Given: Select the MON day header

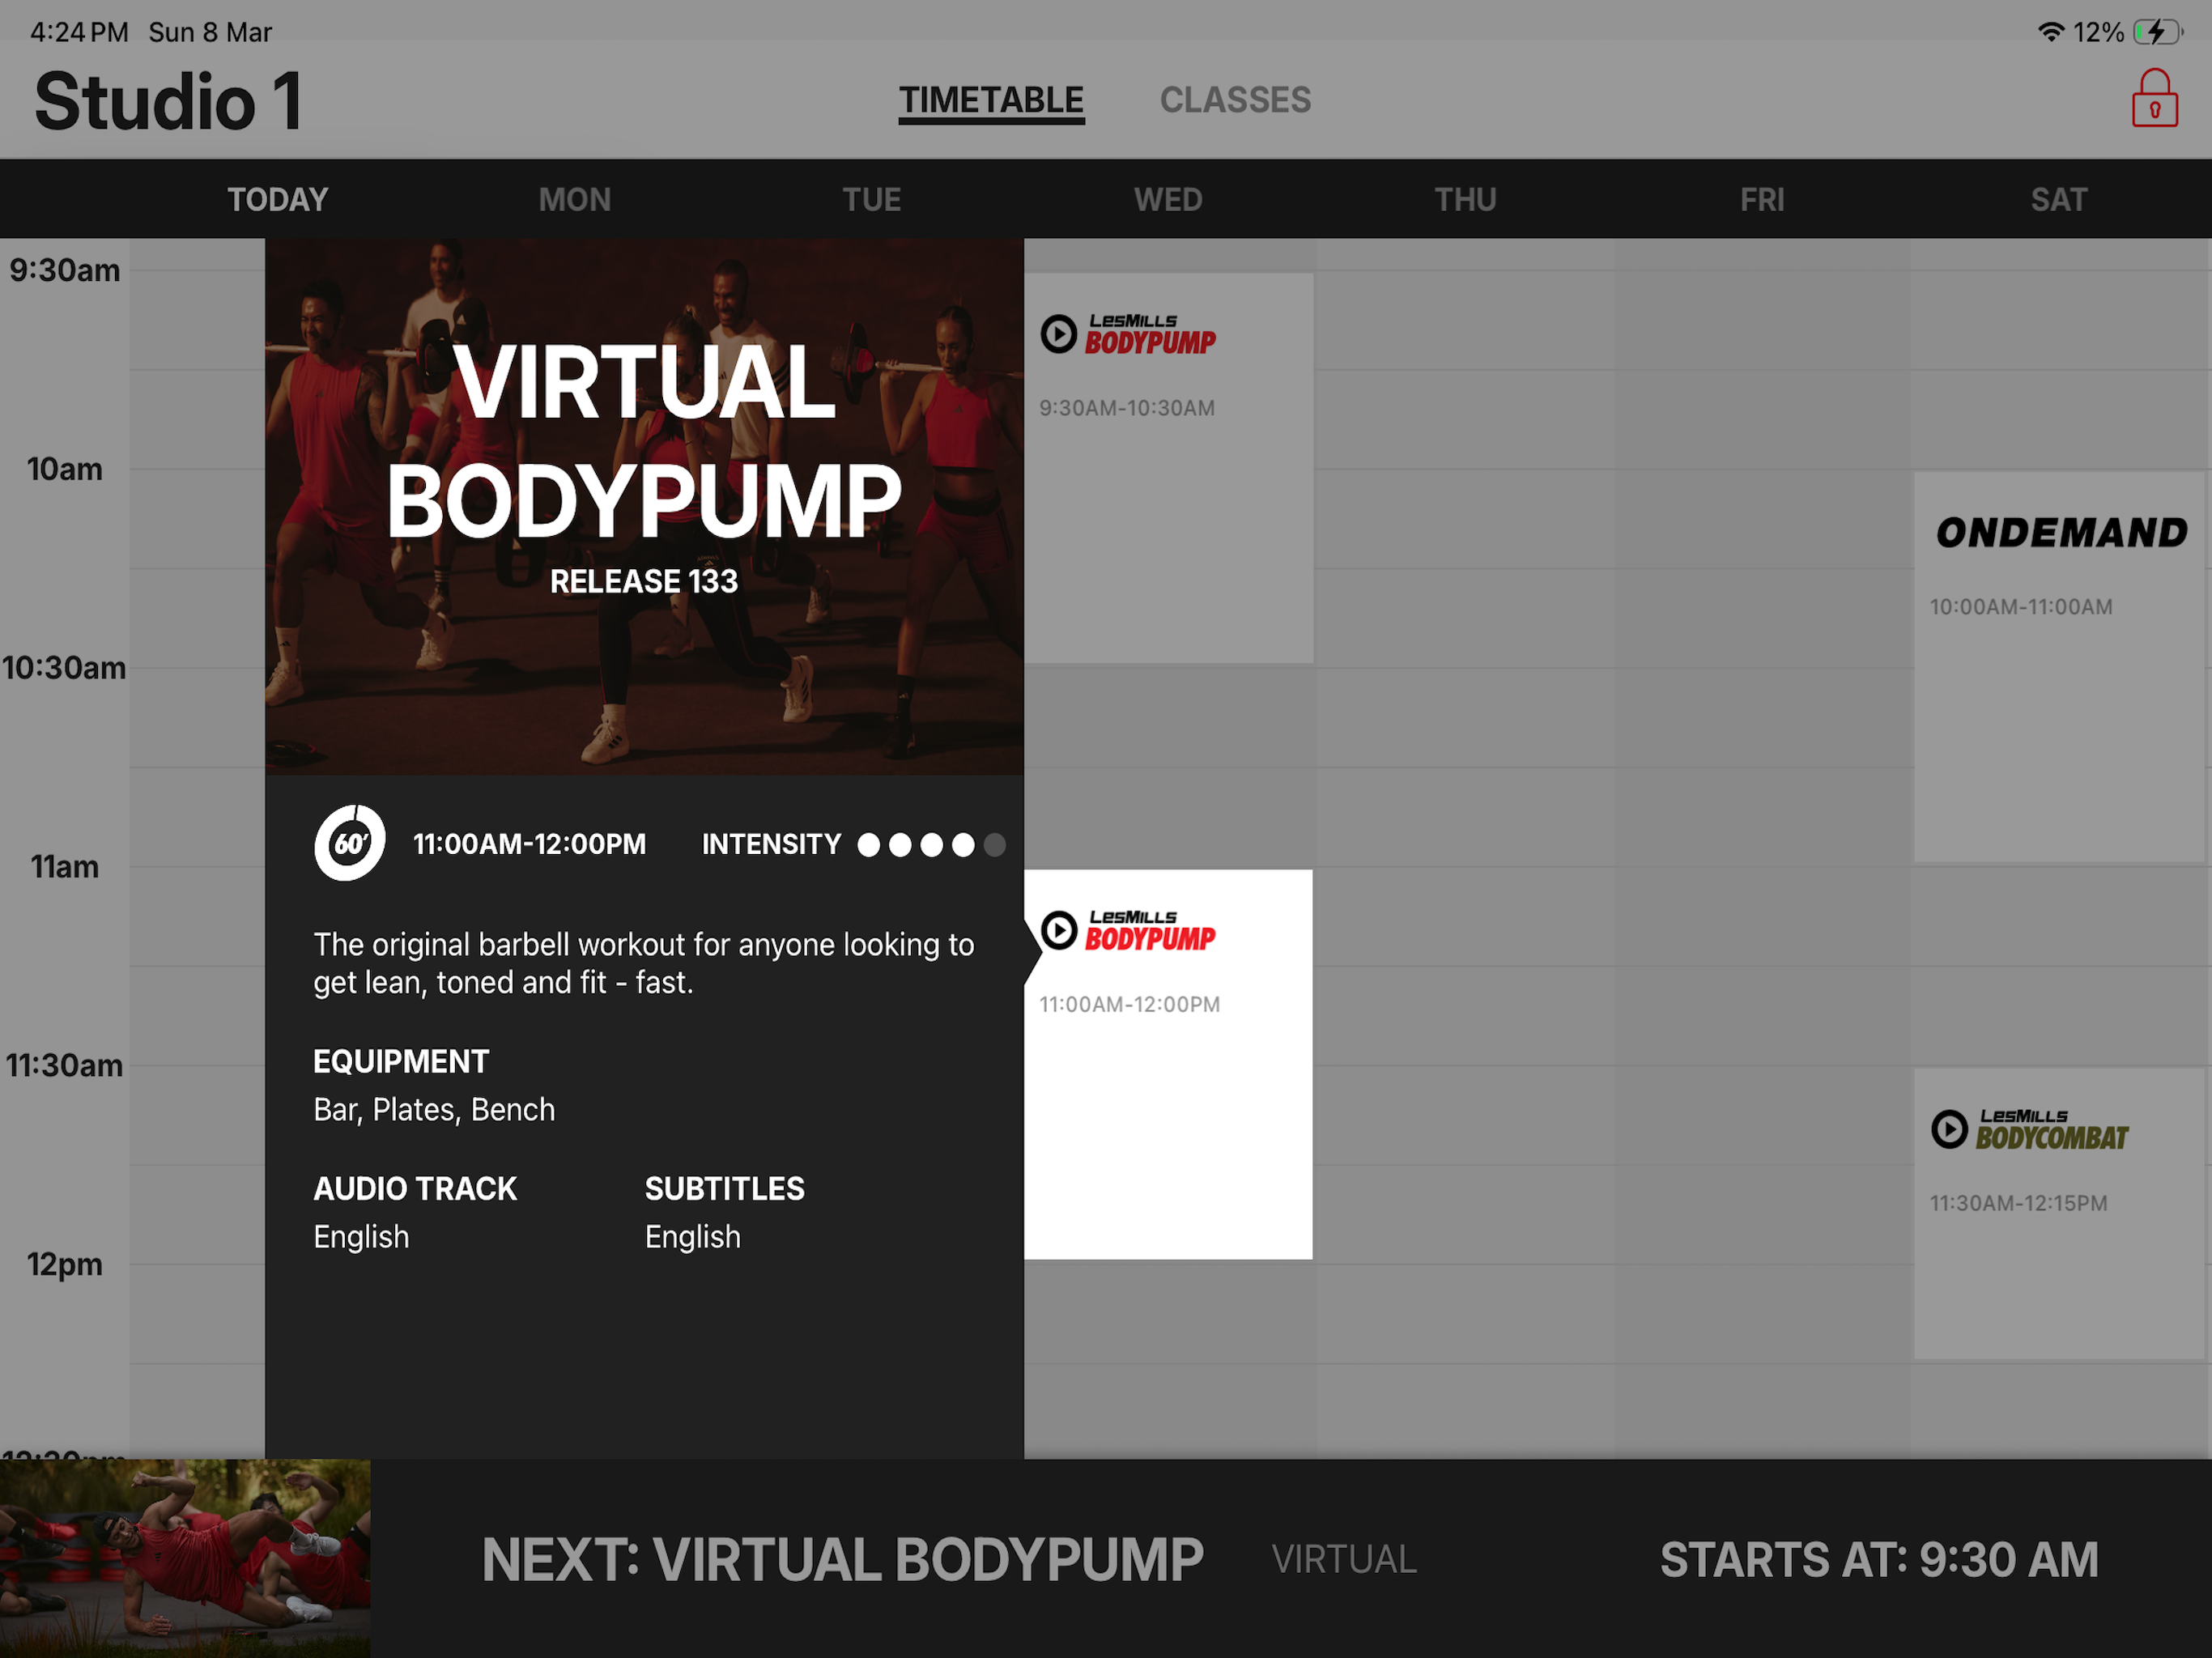Looking at the screenshot, I should (575, 200).
